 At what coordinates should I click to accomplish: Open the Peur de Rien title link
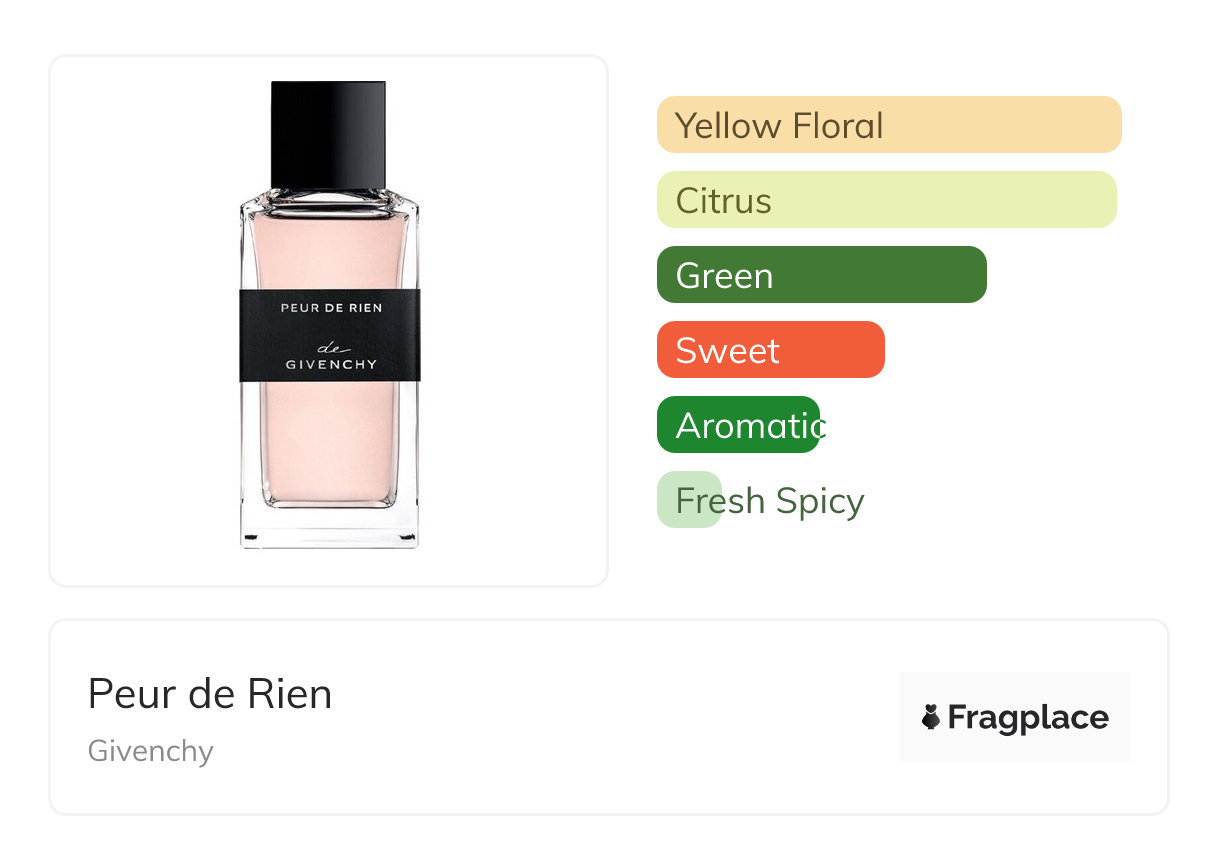(210, 694)
